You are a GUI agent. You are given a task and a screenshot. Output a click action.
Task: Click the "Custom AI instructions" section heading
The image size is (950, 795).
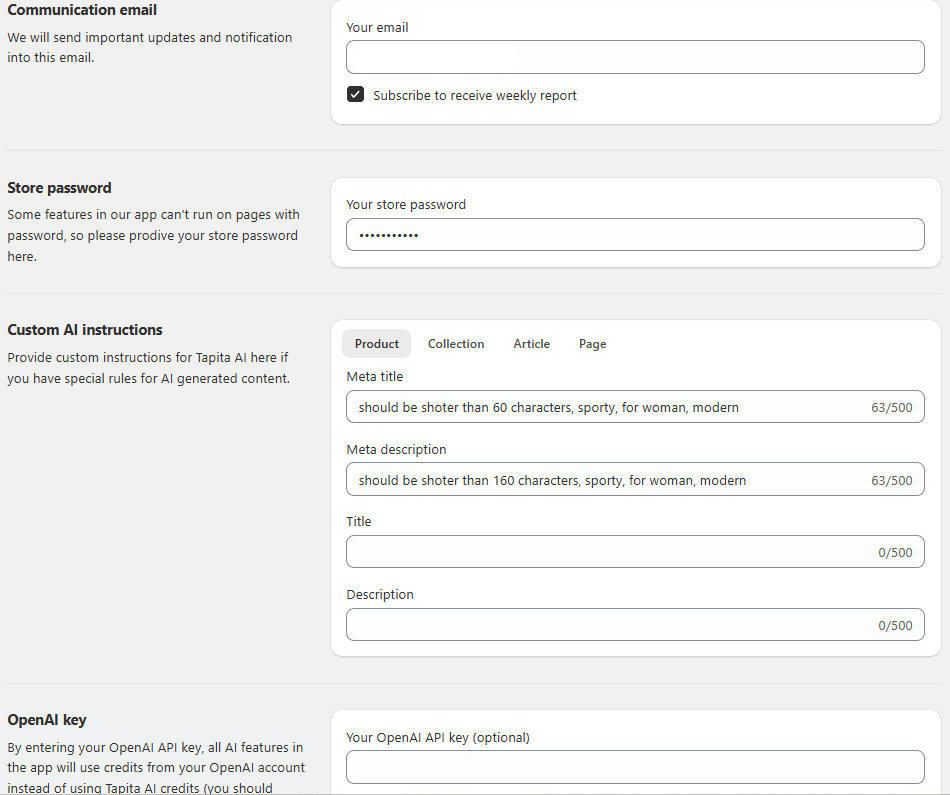85,330
